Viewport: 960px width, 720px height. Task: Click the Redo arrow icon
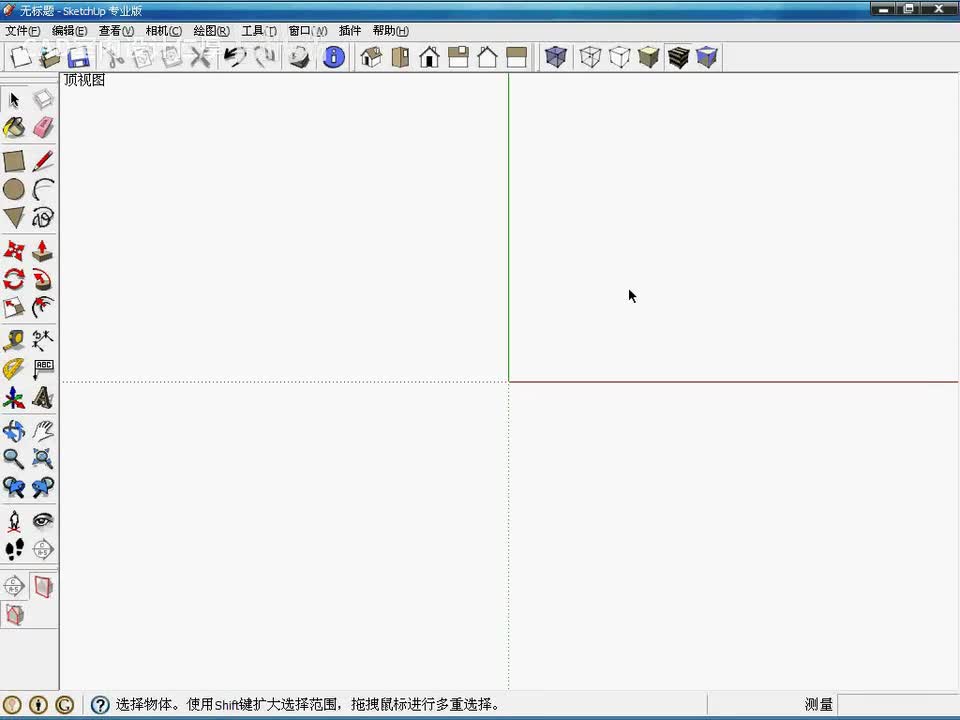[x=264, y=58]
